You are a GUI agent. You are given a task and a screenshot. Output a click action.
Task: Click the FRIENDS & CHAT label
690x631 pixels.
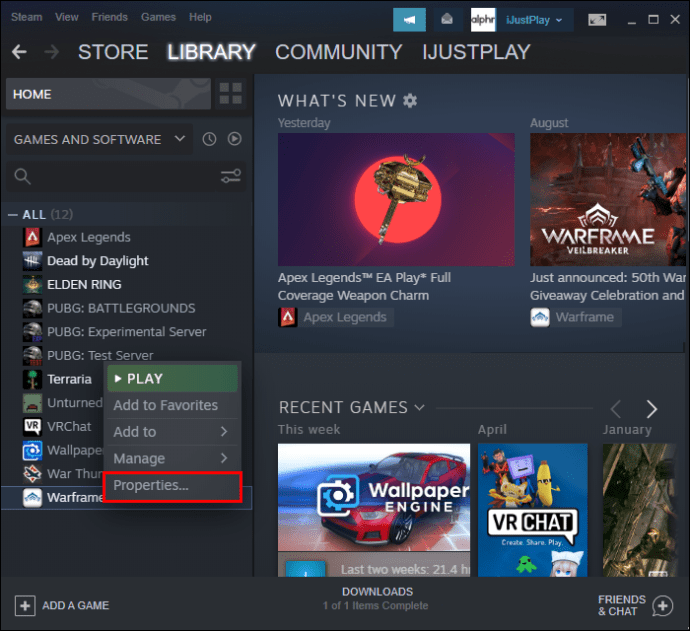[621, 605]
